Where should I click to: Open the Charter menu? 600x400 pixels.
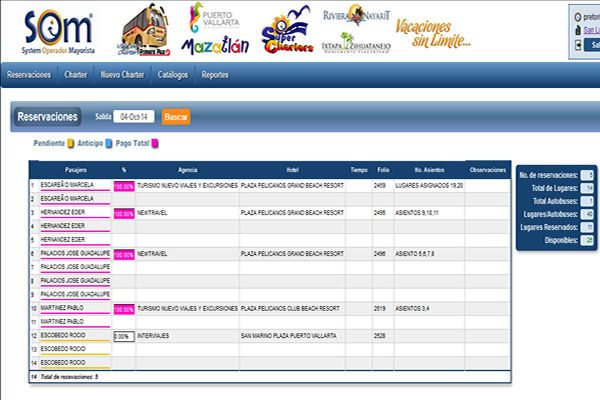pos(75,75)
